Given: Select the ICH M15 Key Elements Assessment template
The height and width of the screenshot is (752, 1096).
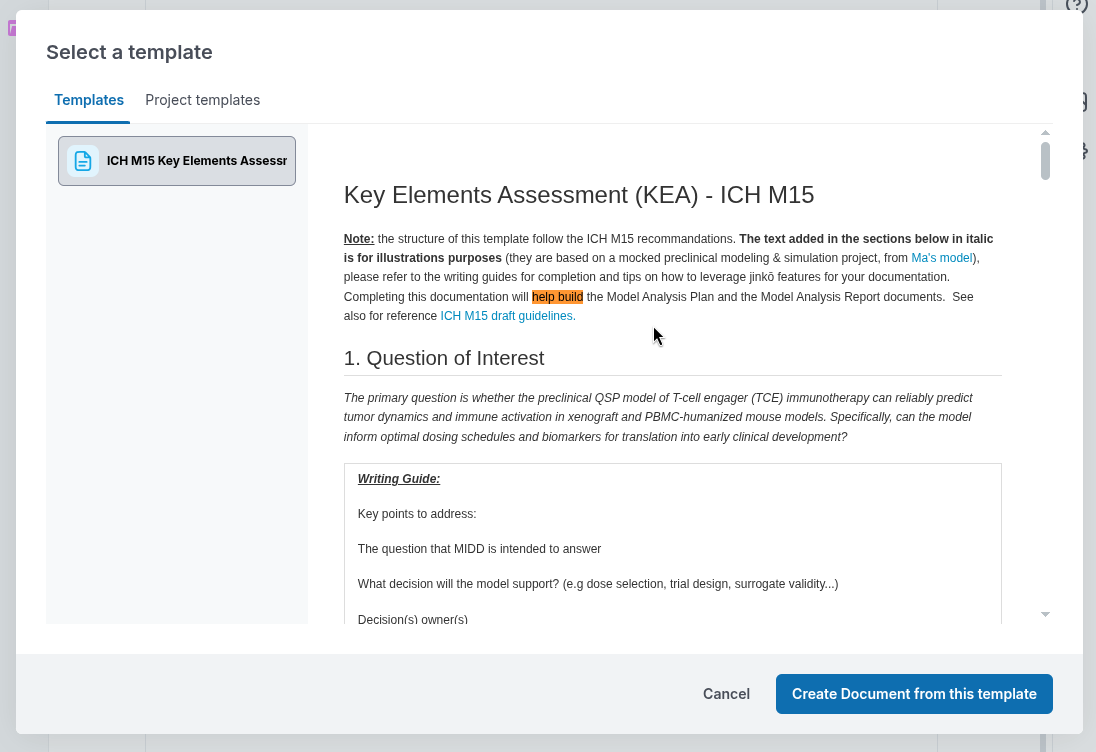Looking at the screenshot, I should click(177, 161).
